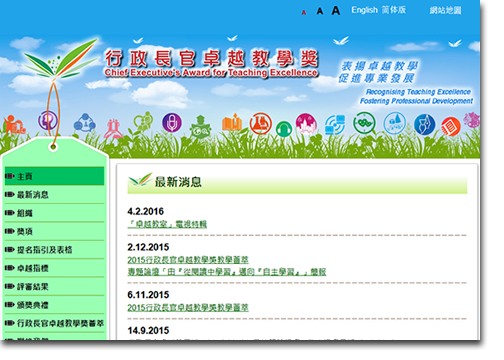Open the 主頁 home menu item
Screen dimensions: 504x360
(54, 176)
